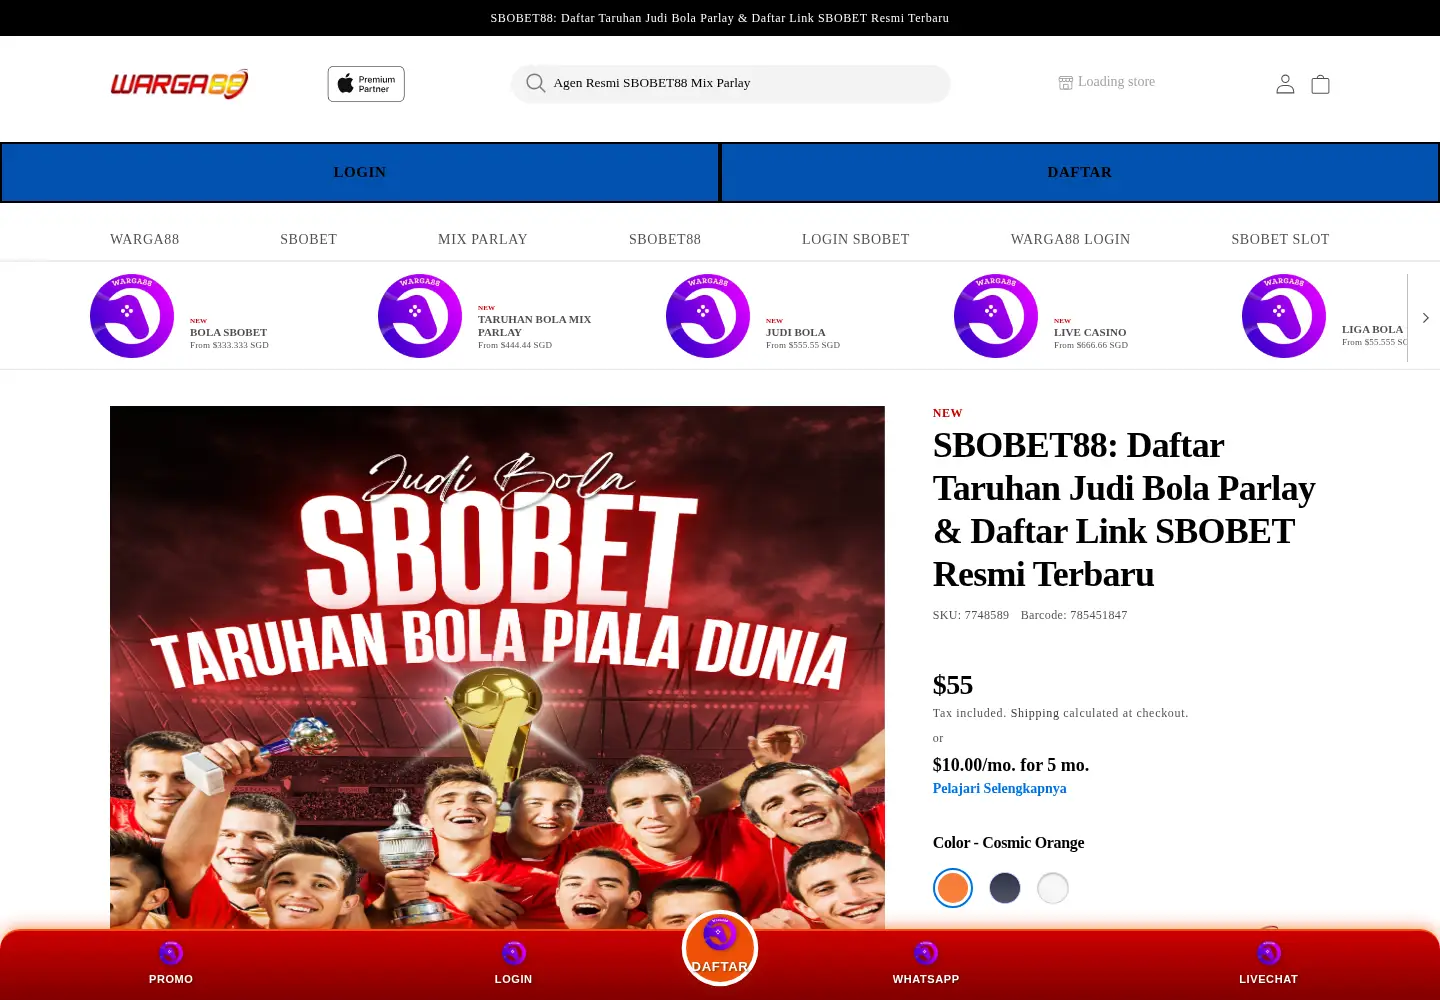Open the shopping bag icon
Screen dimensions: 1440x1000
click(1320, 84)
